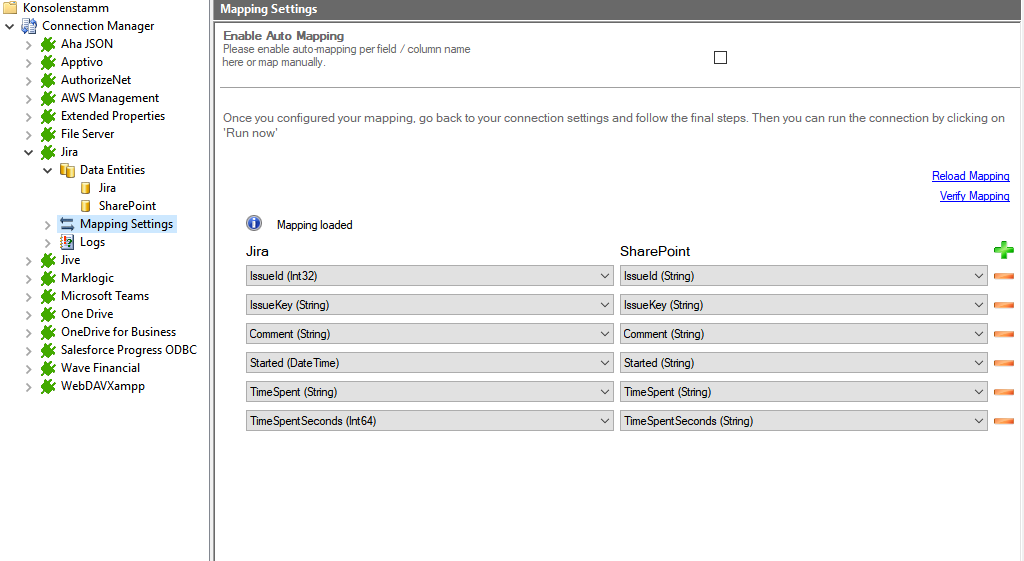
Task: Collapse the Jira connection node
Action: coord(29,152)
